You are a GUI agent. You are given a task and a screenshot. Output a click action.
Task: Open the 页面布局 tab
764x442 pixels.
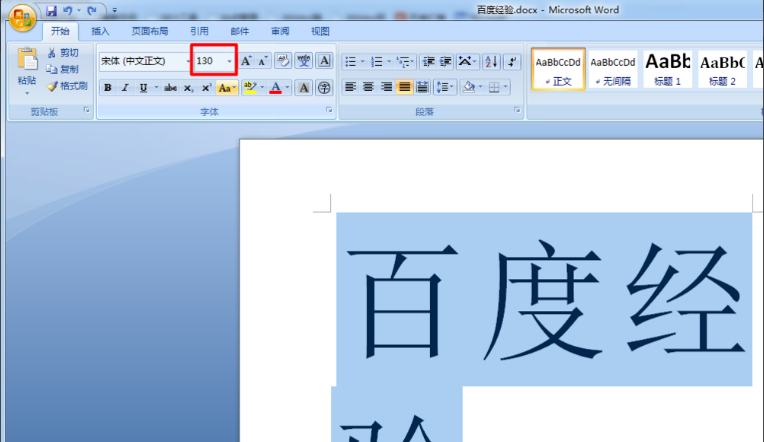point(150,31)
